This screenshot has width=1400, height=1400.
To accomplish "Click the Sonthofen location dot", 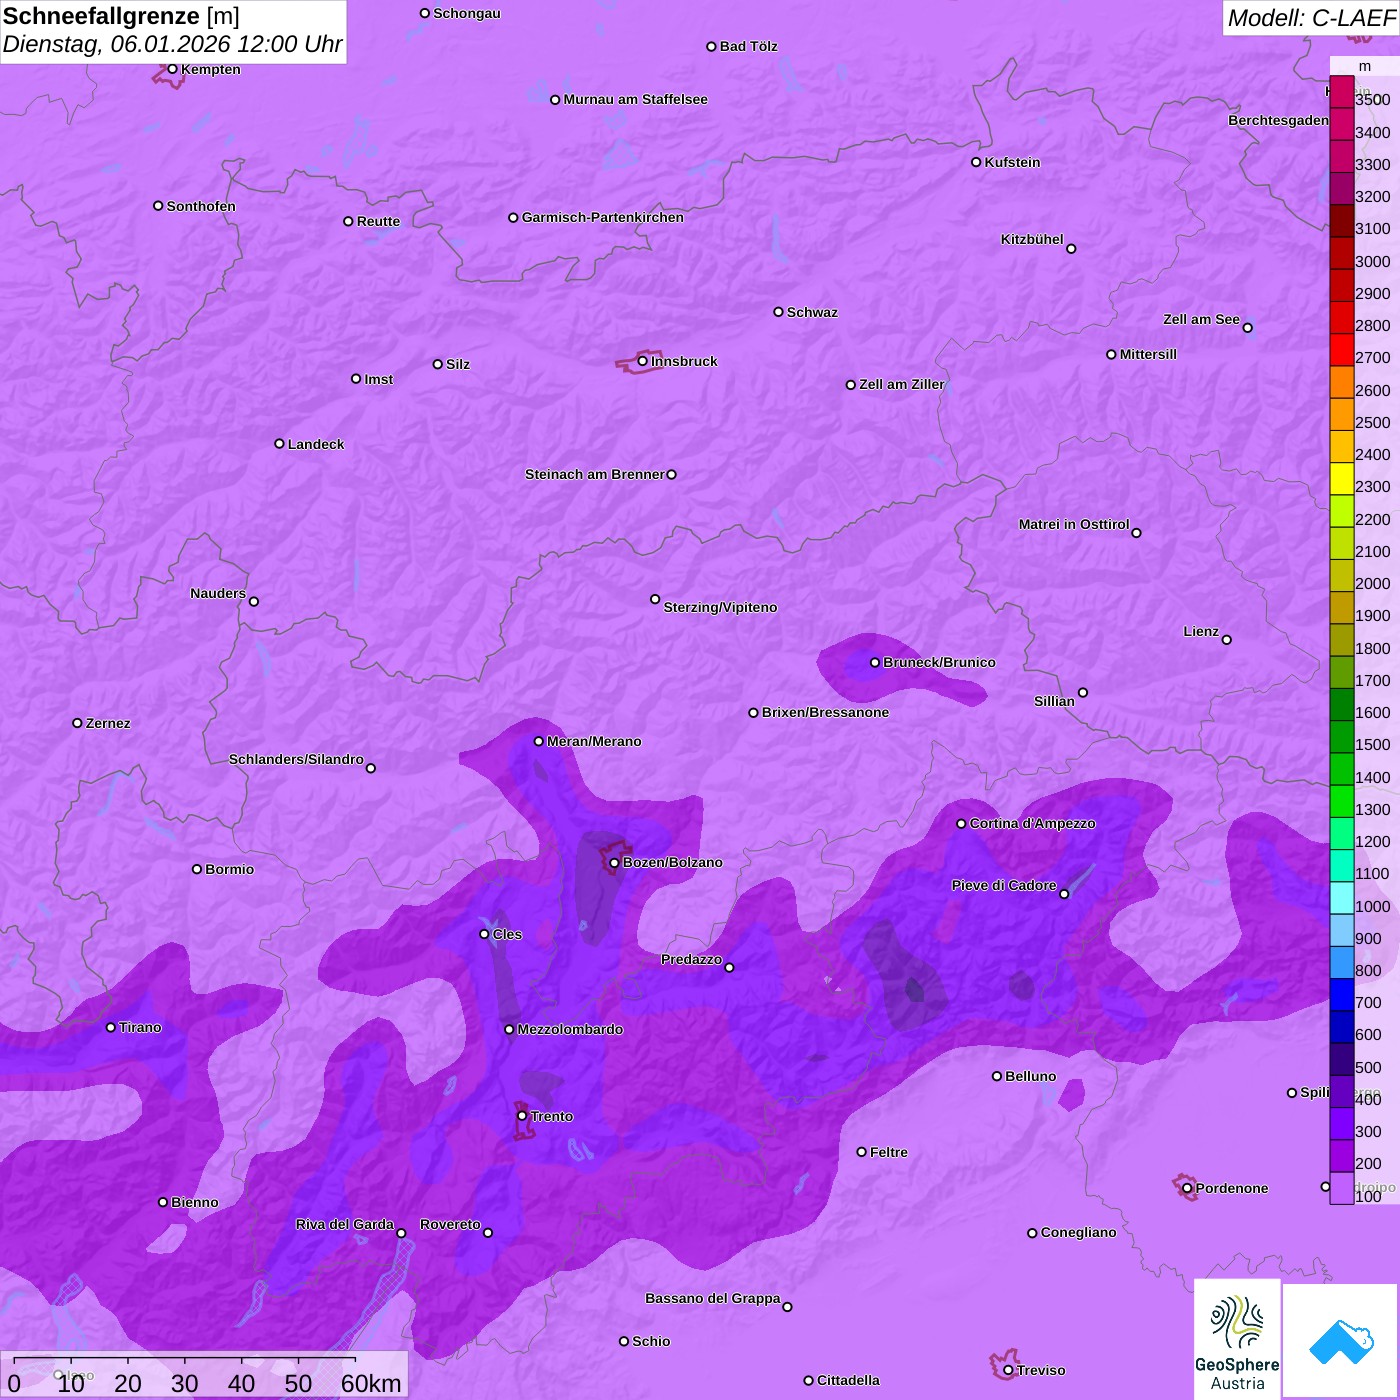I will pyautogui.click(x=158, y=206).
